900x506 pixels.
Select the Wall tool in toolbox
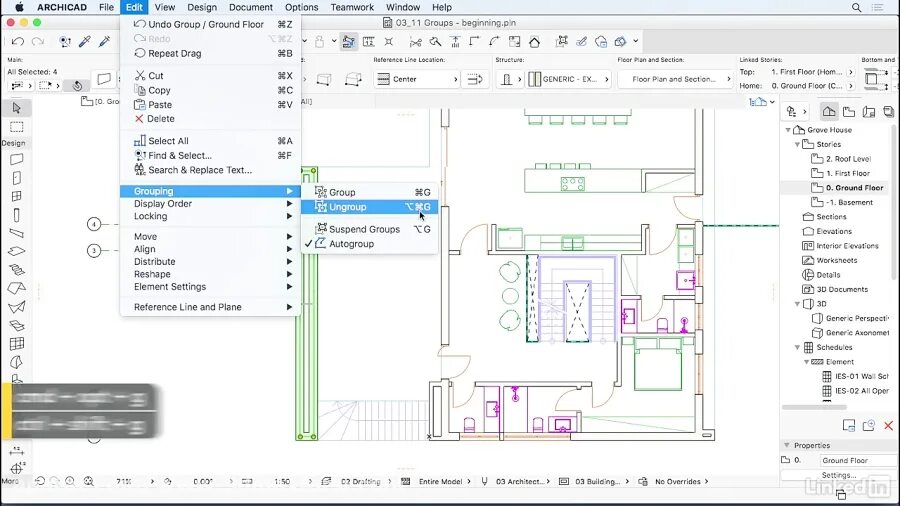[x=17, y=159]
